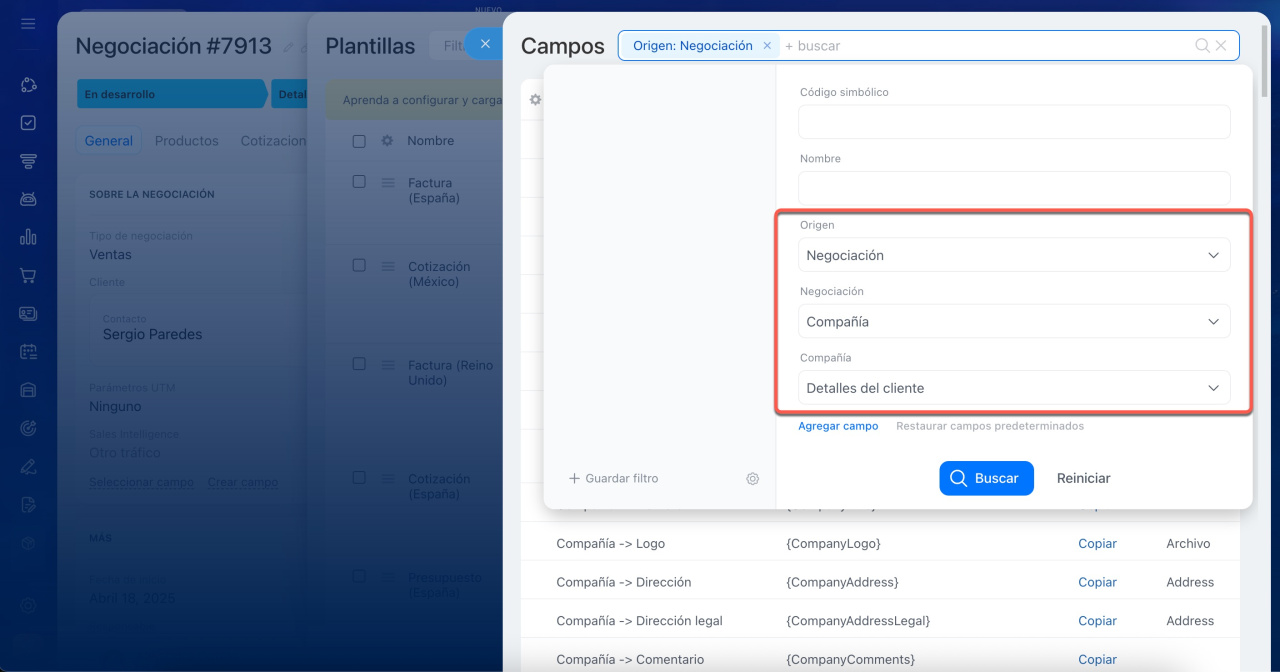Open the Tasks checkmark icon in sidebar
The height and width of the screenshot is (672, 1280).
[x=28, y=123]
